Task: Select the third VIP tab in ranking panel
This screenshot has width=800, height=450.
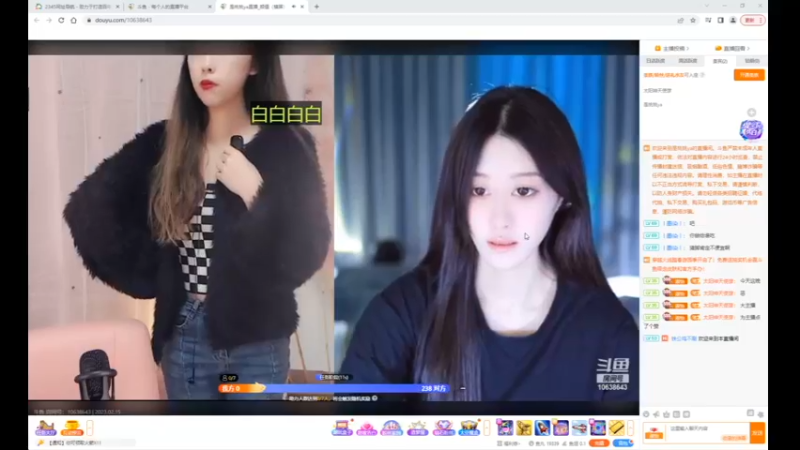Action: [719, 61]
